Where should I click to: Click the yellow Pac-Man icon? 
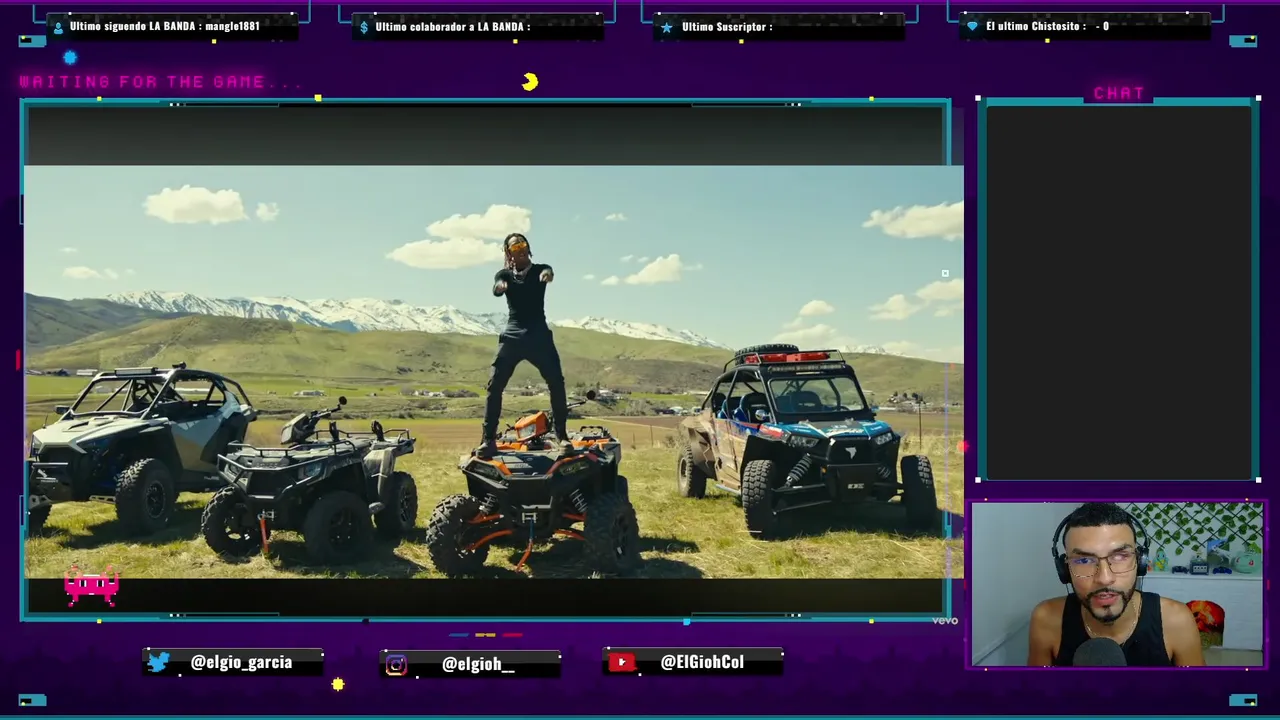530,82
